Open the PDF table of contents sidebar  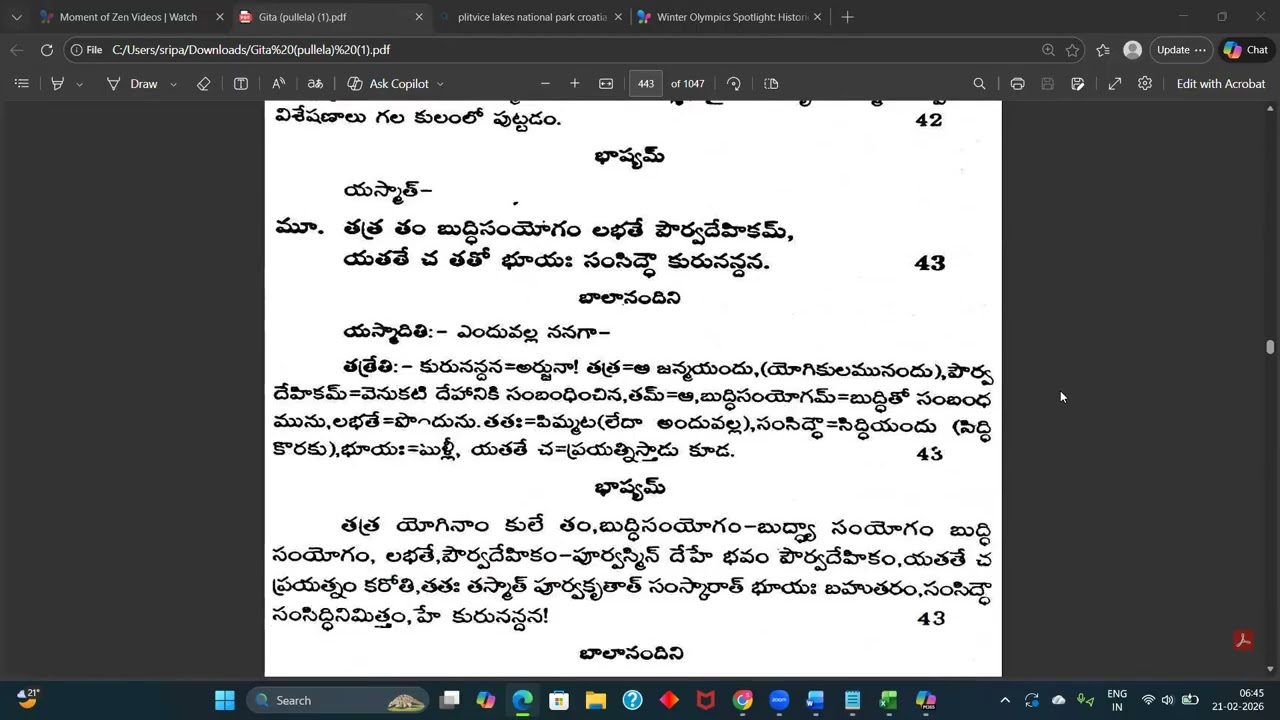pos(21,84)
